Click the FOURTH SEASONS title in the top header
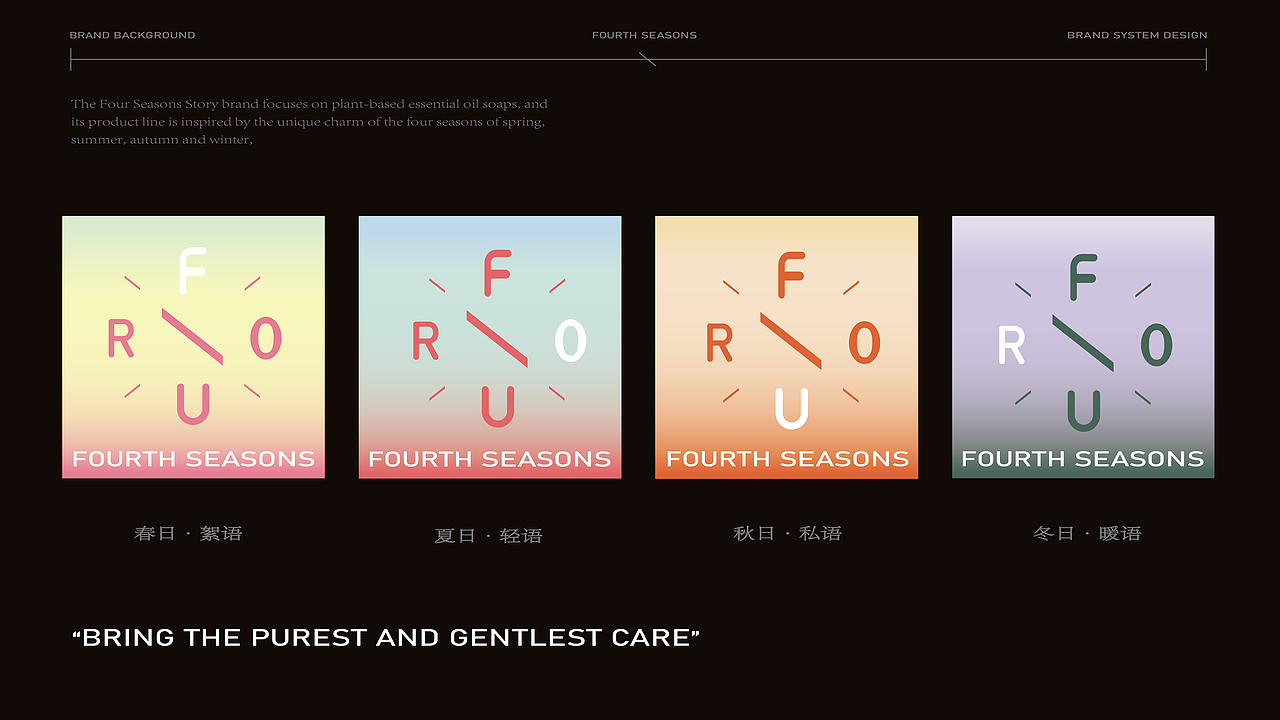 tap(644, 35)
